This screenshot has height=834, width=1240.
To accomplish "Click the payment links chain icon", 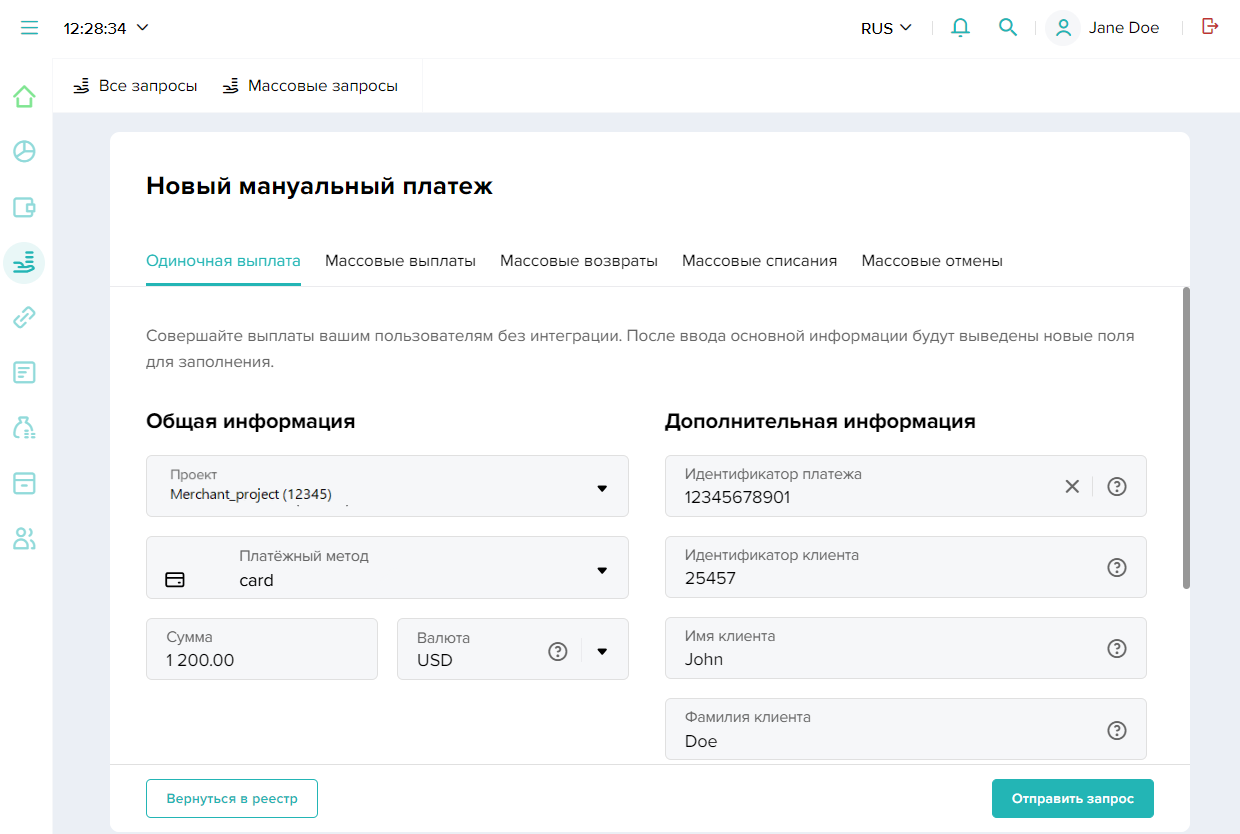I will tap(24, 318).
